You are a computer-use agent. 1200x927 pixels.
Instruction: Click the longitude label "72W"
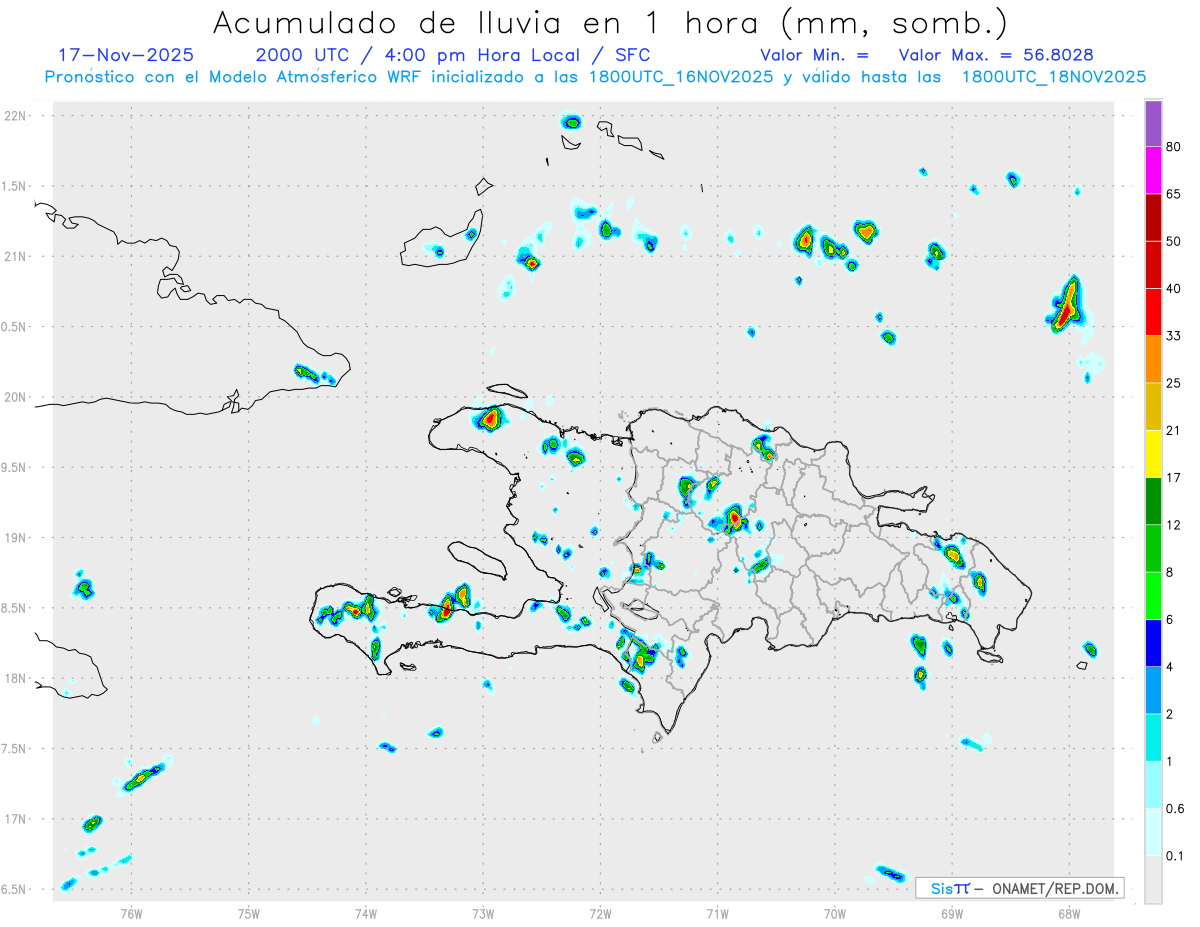tap(600, 913)
